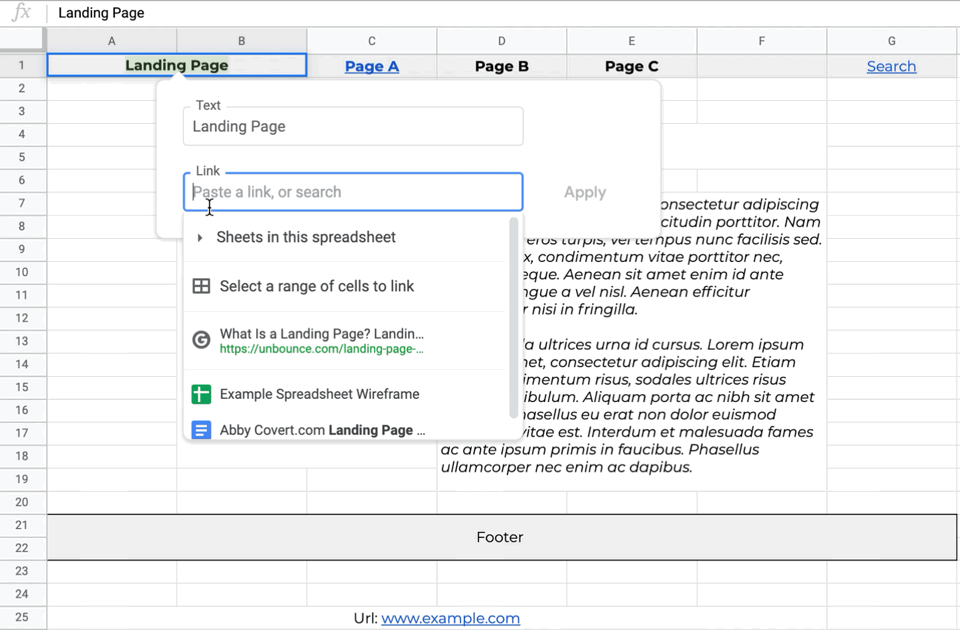Click the green Sheets file icon
This screenshot has width=960, height=630.
click(x=201, y=394)
